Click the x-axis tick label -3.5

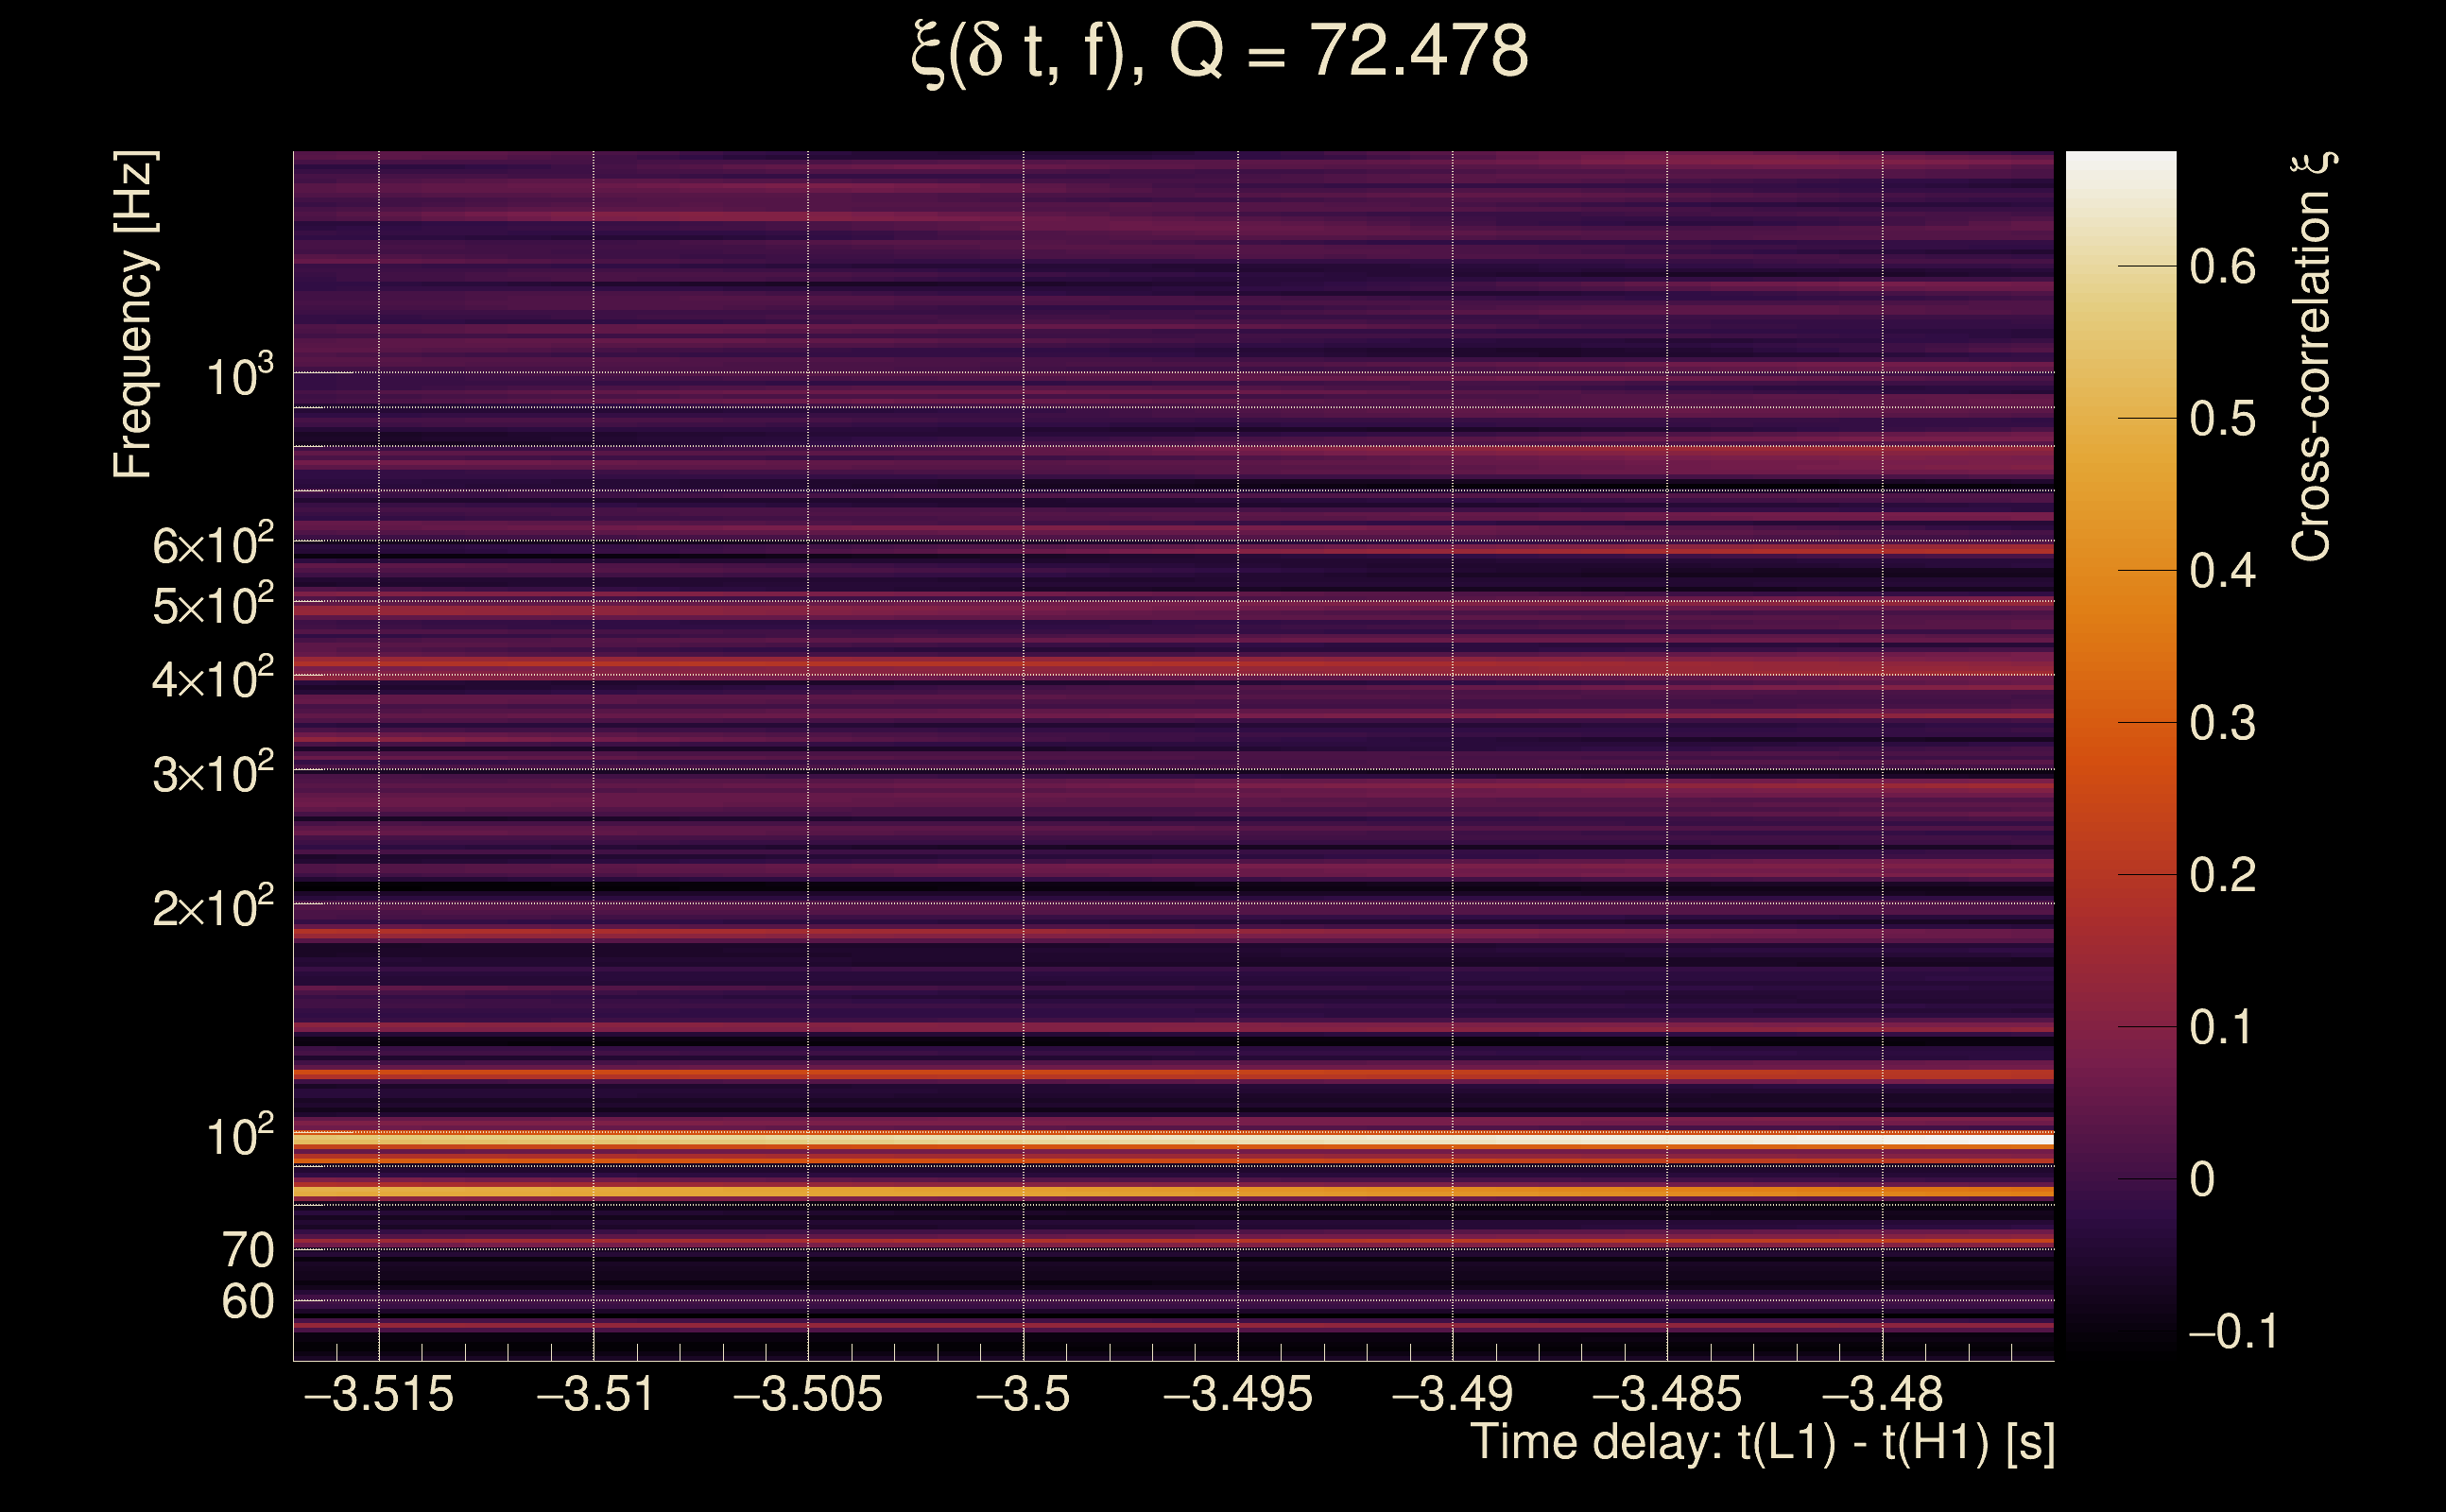click(x=1023, y=1394)
